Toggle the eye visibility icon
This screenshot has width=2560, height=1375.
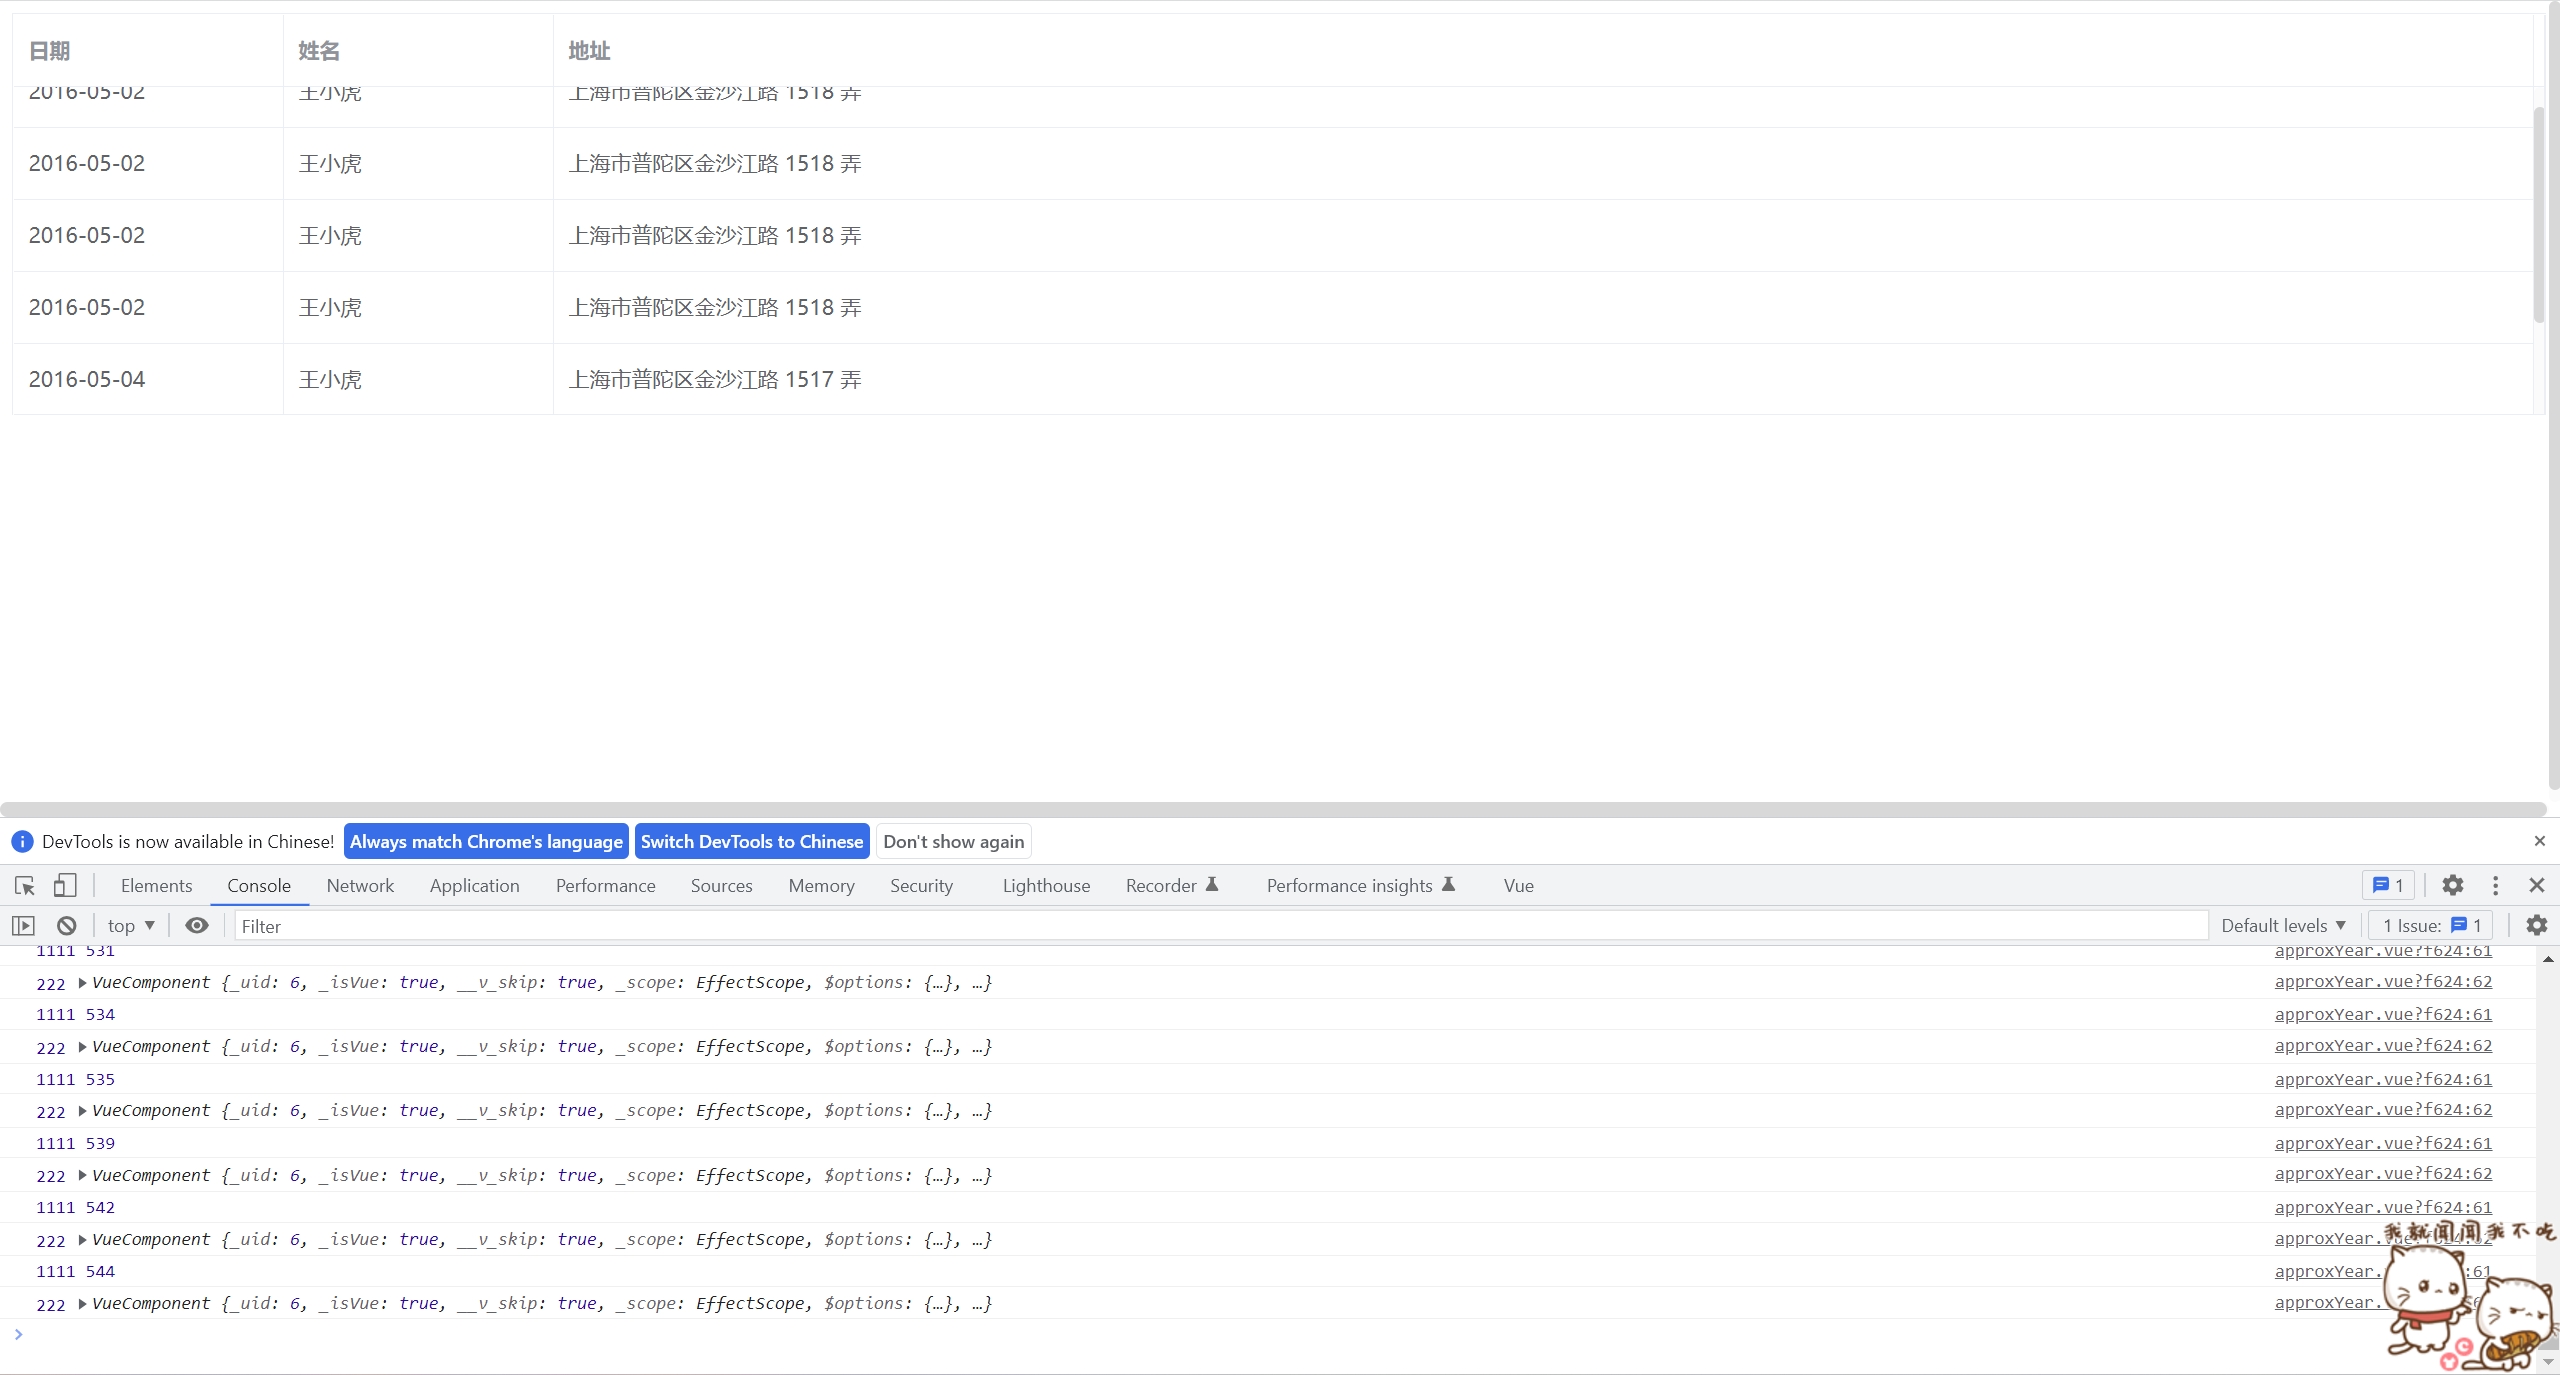tap(196, 925)
